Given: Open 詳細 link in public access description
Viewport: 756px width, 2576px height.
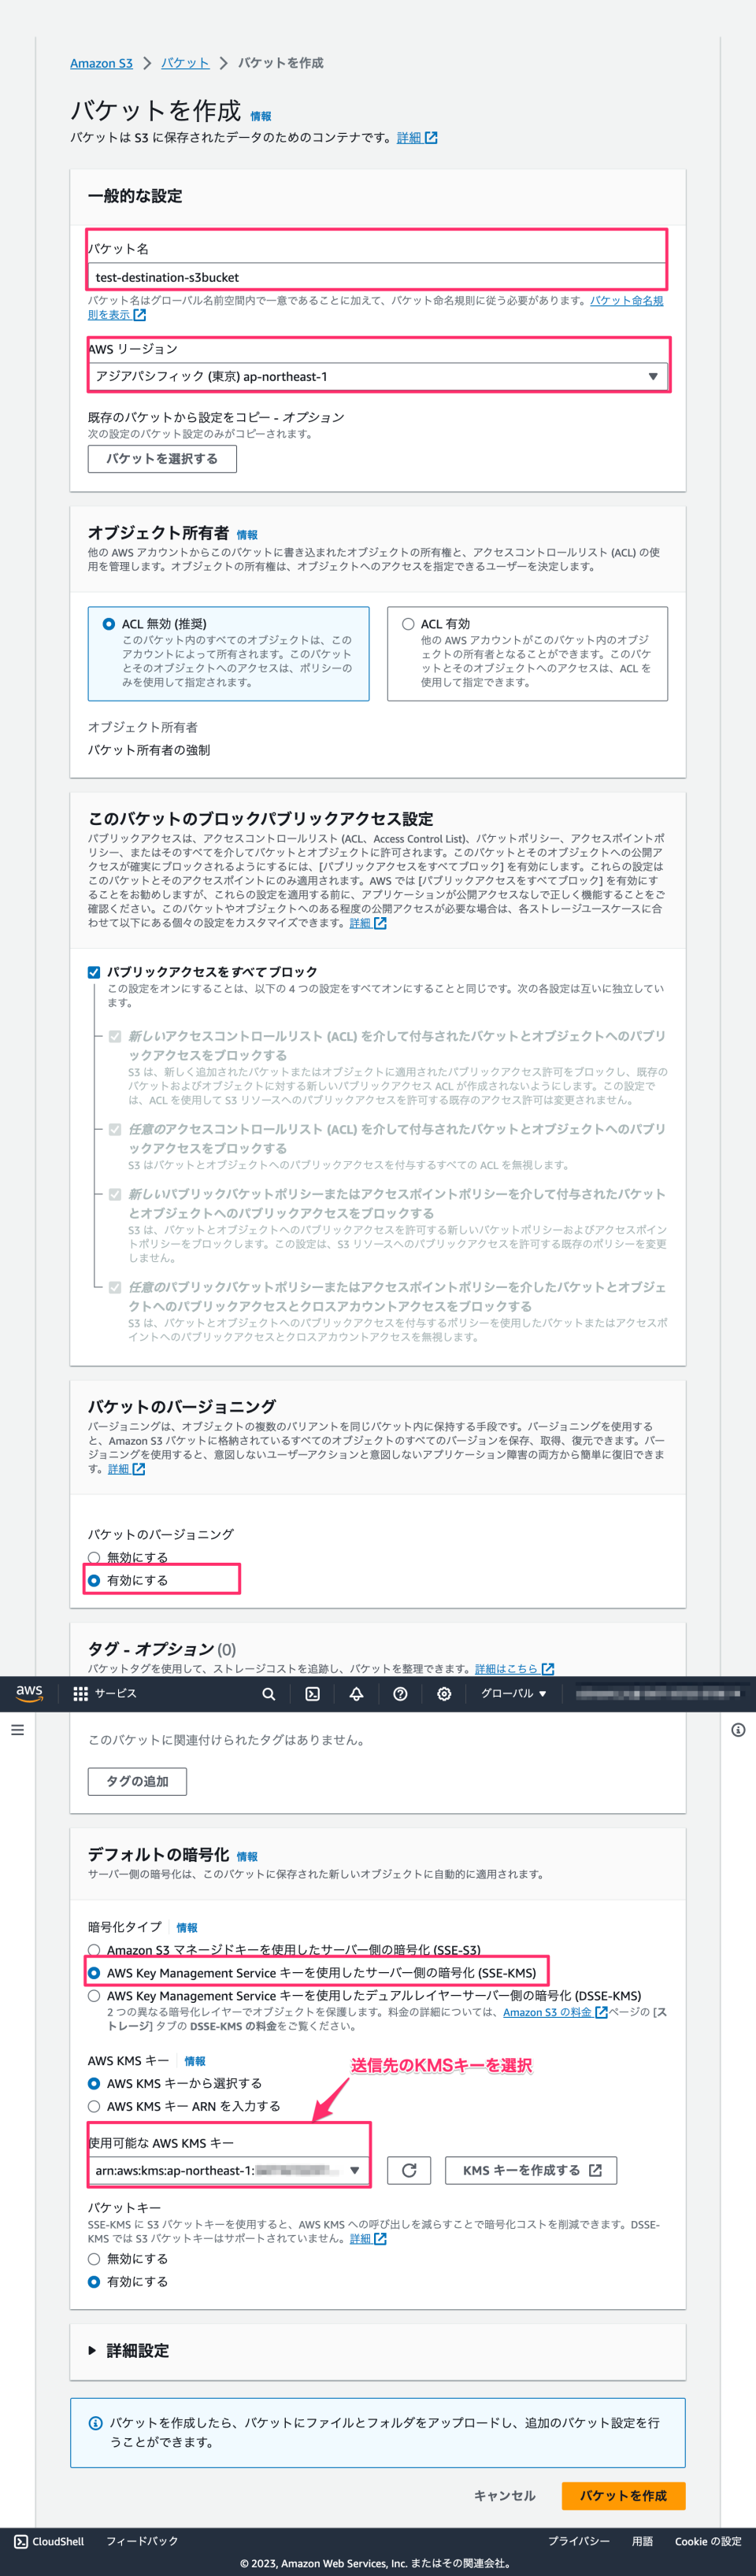Looking at the screenshot, I should coord(367,923).
